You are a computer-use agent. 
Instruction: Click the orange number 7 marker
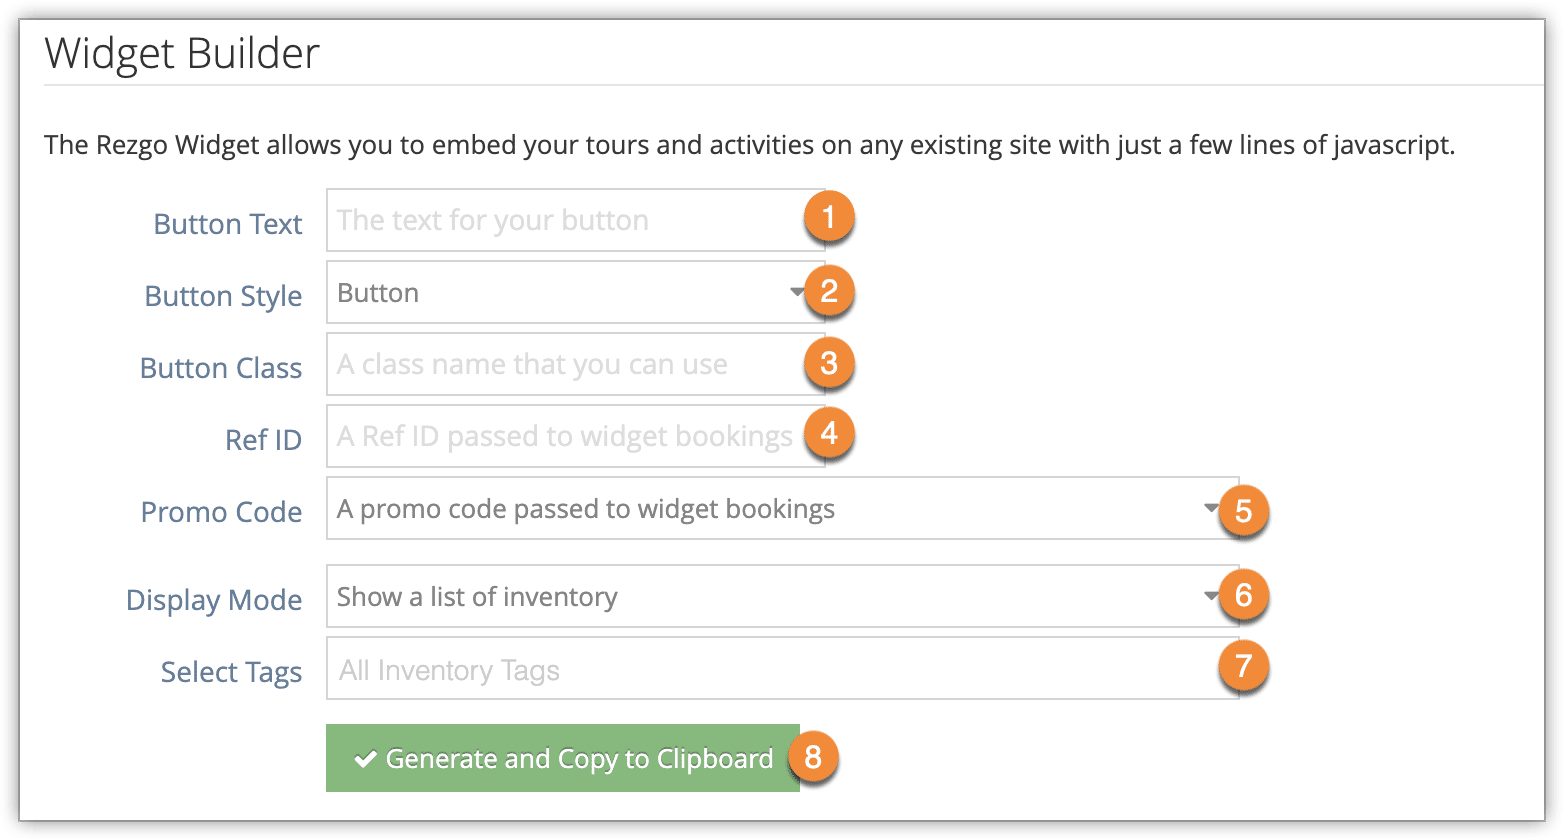tap(1243, 666)
